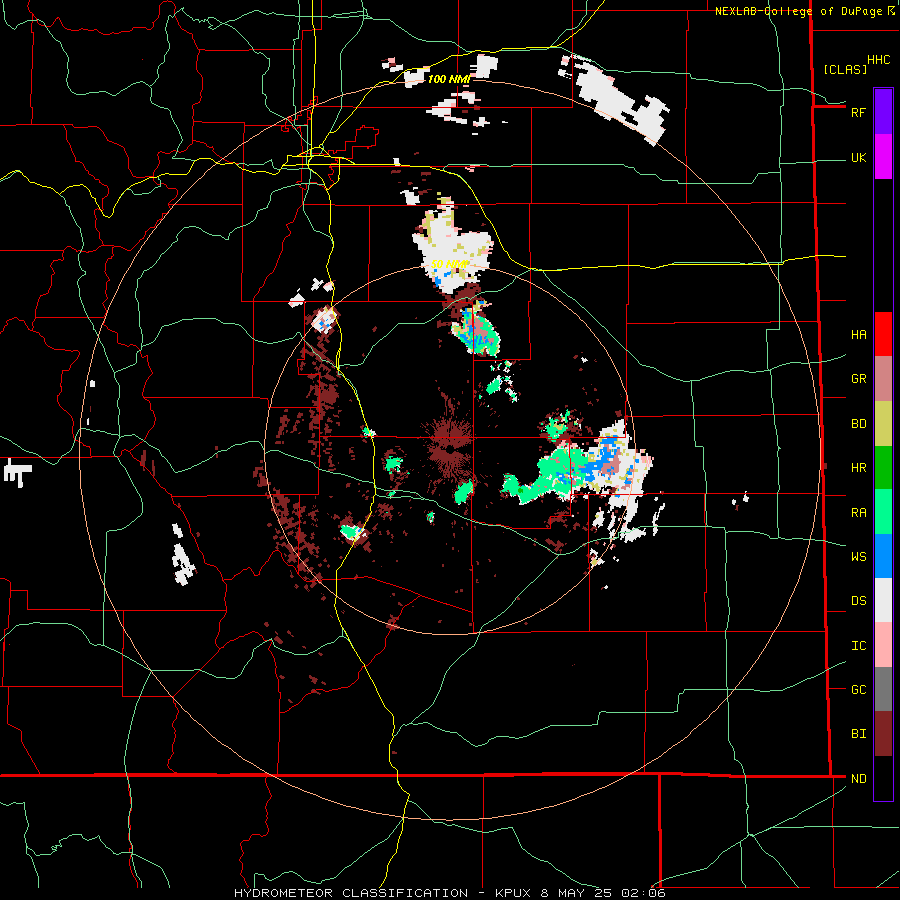The height and width of the screenshot is (900, 900).
Task: Select the light pink IC legend swatch
Action: (883, 645)
